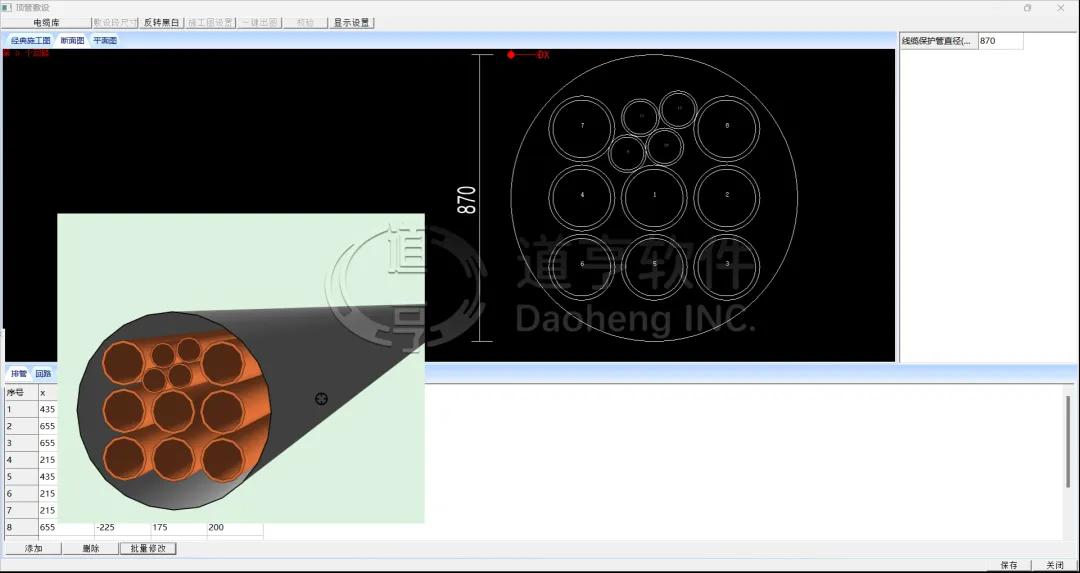
Task: Select pipe circle number 7 in section view
Action: tap(582, 126)
